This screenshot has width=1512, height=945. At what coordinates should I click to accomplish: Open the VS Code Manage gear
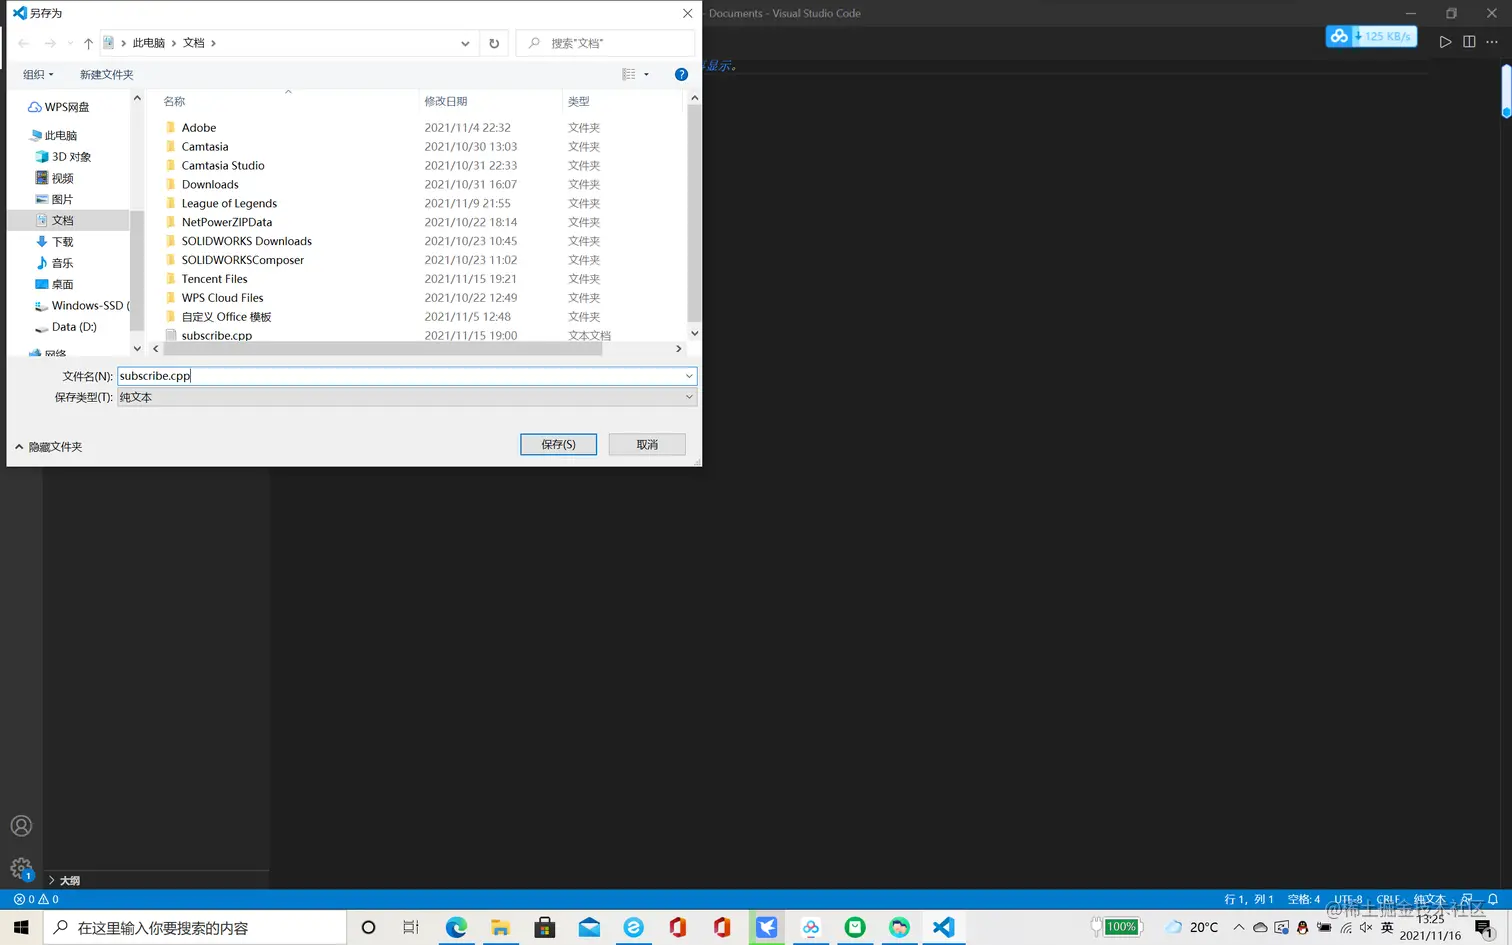click(21, 868)
